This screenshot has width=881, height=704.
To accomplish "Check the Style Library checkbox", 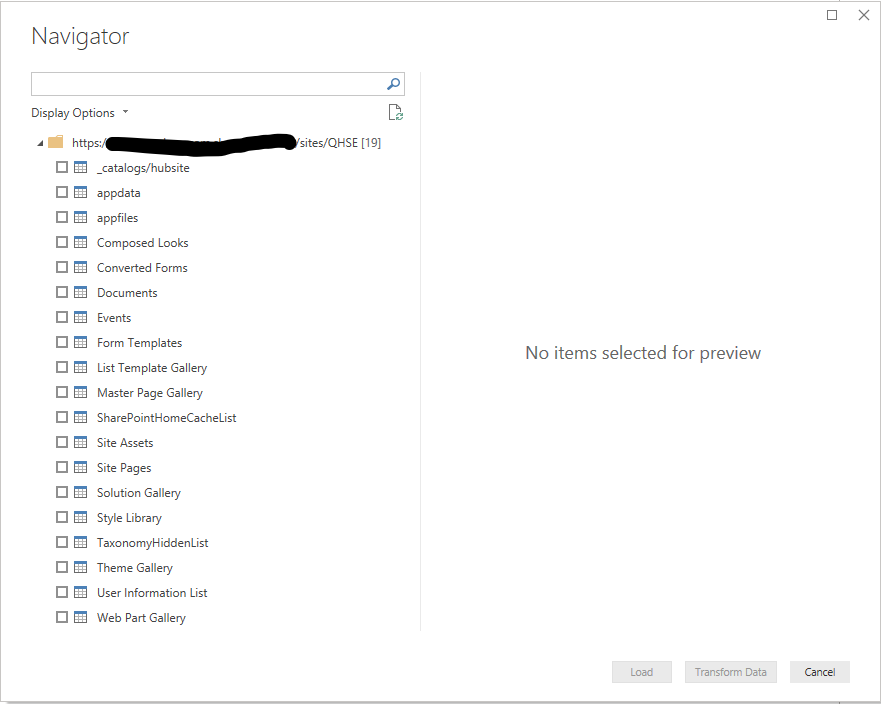I will [x=62, y=517].
